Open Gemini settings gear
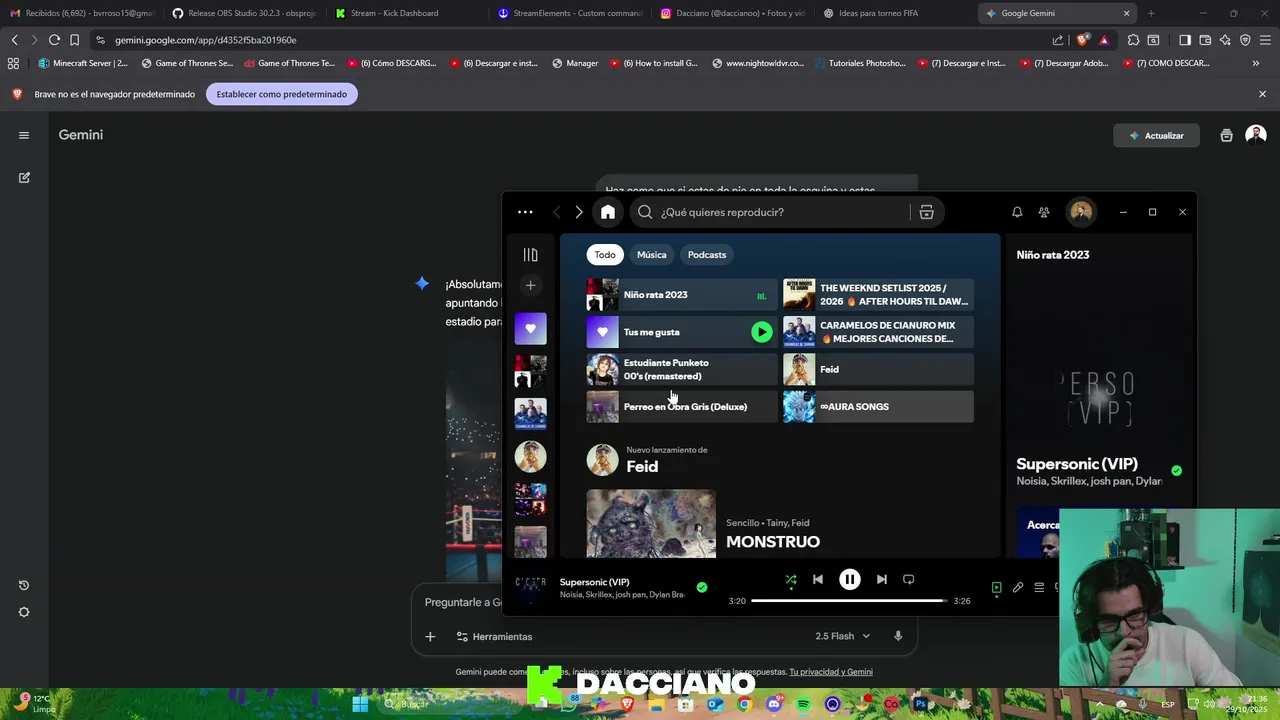Viewport: 1280px width, 720px height. coord(24,612)
